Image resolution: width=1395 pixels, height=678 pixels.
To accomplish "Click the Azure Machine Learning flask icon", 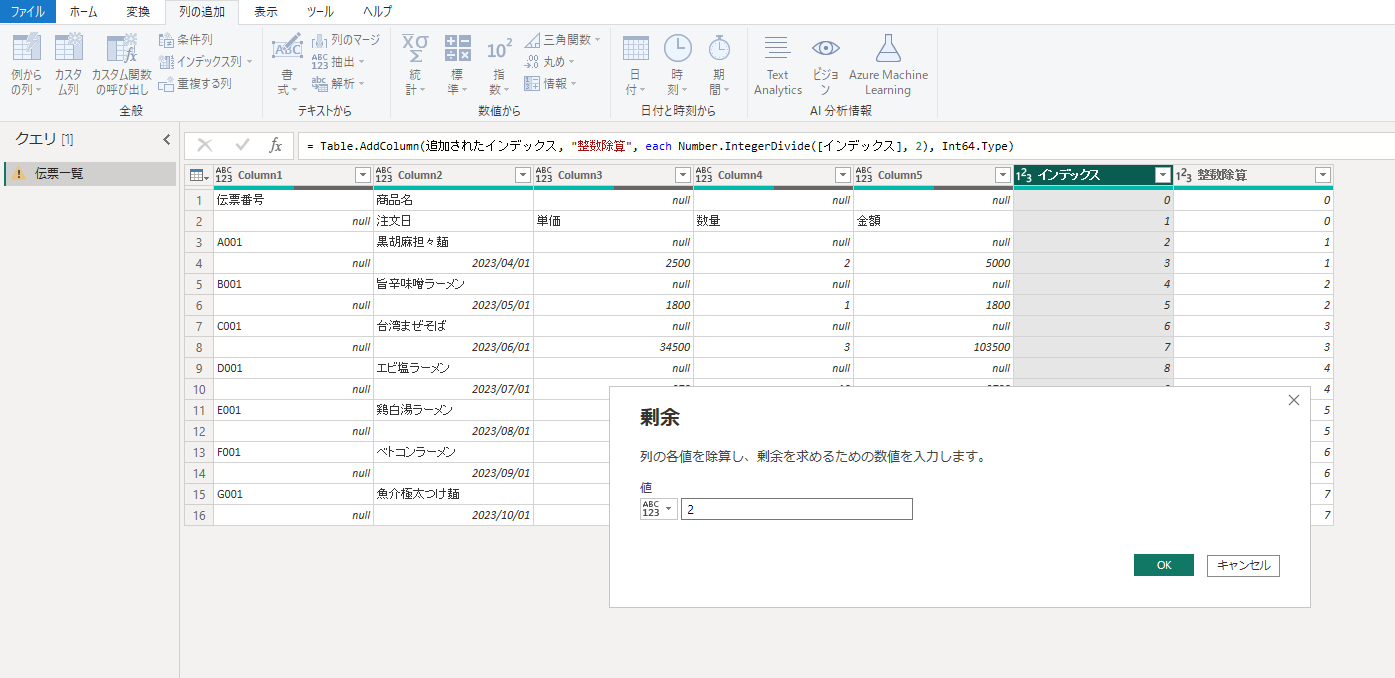I will coord(888,48).
